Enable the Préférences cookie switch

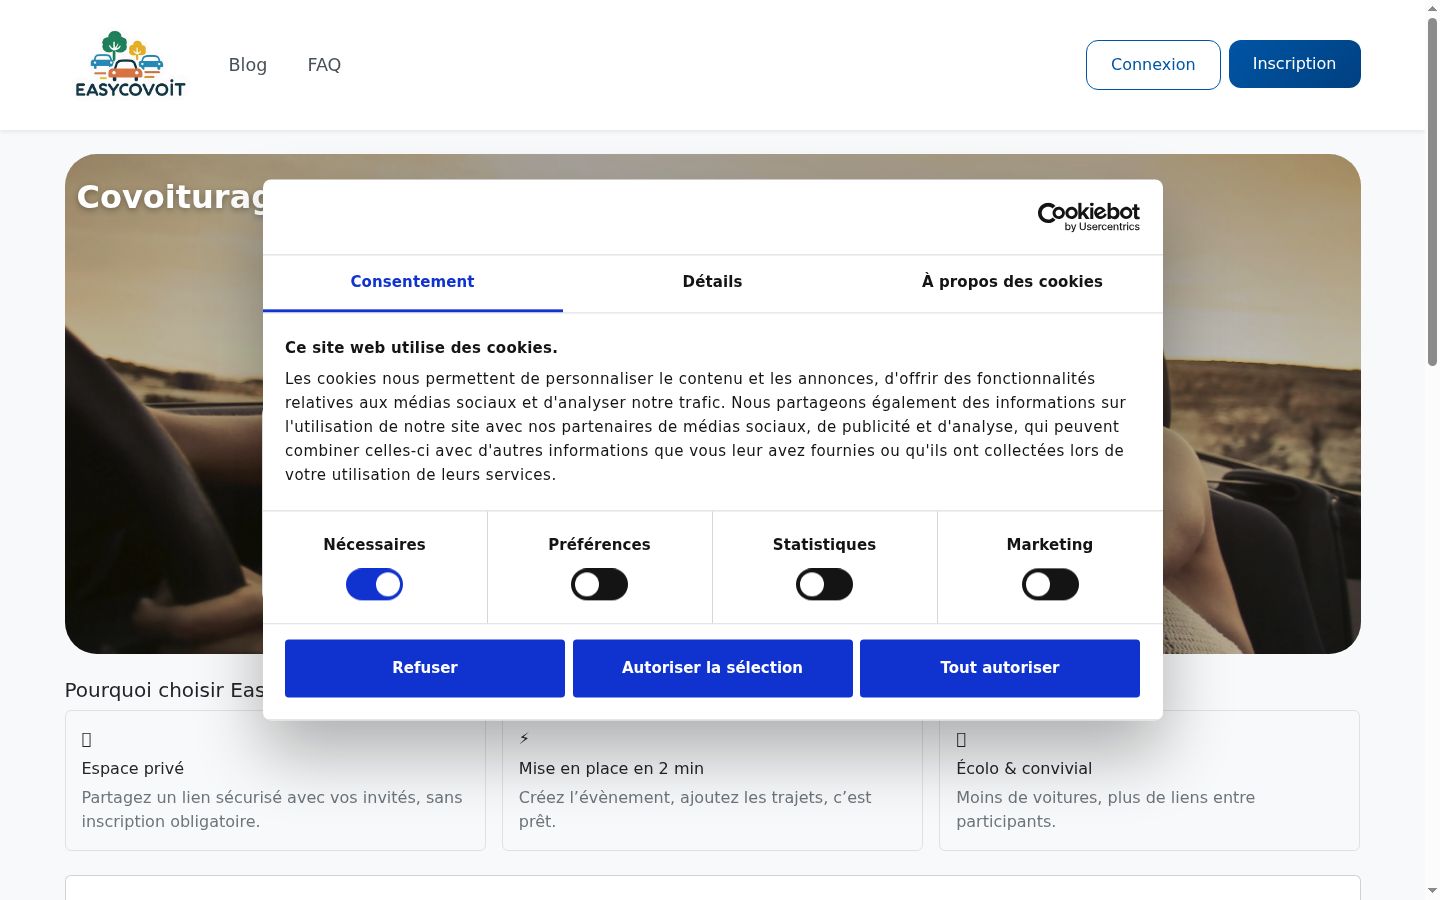599,585
